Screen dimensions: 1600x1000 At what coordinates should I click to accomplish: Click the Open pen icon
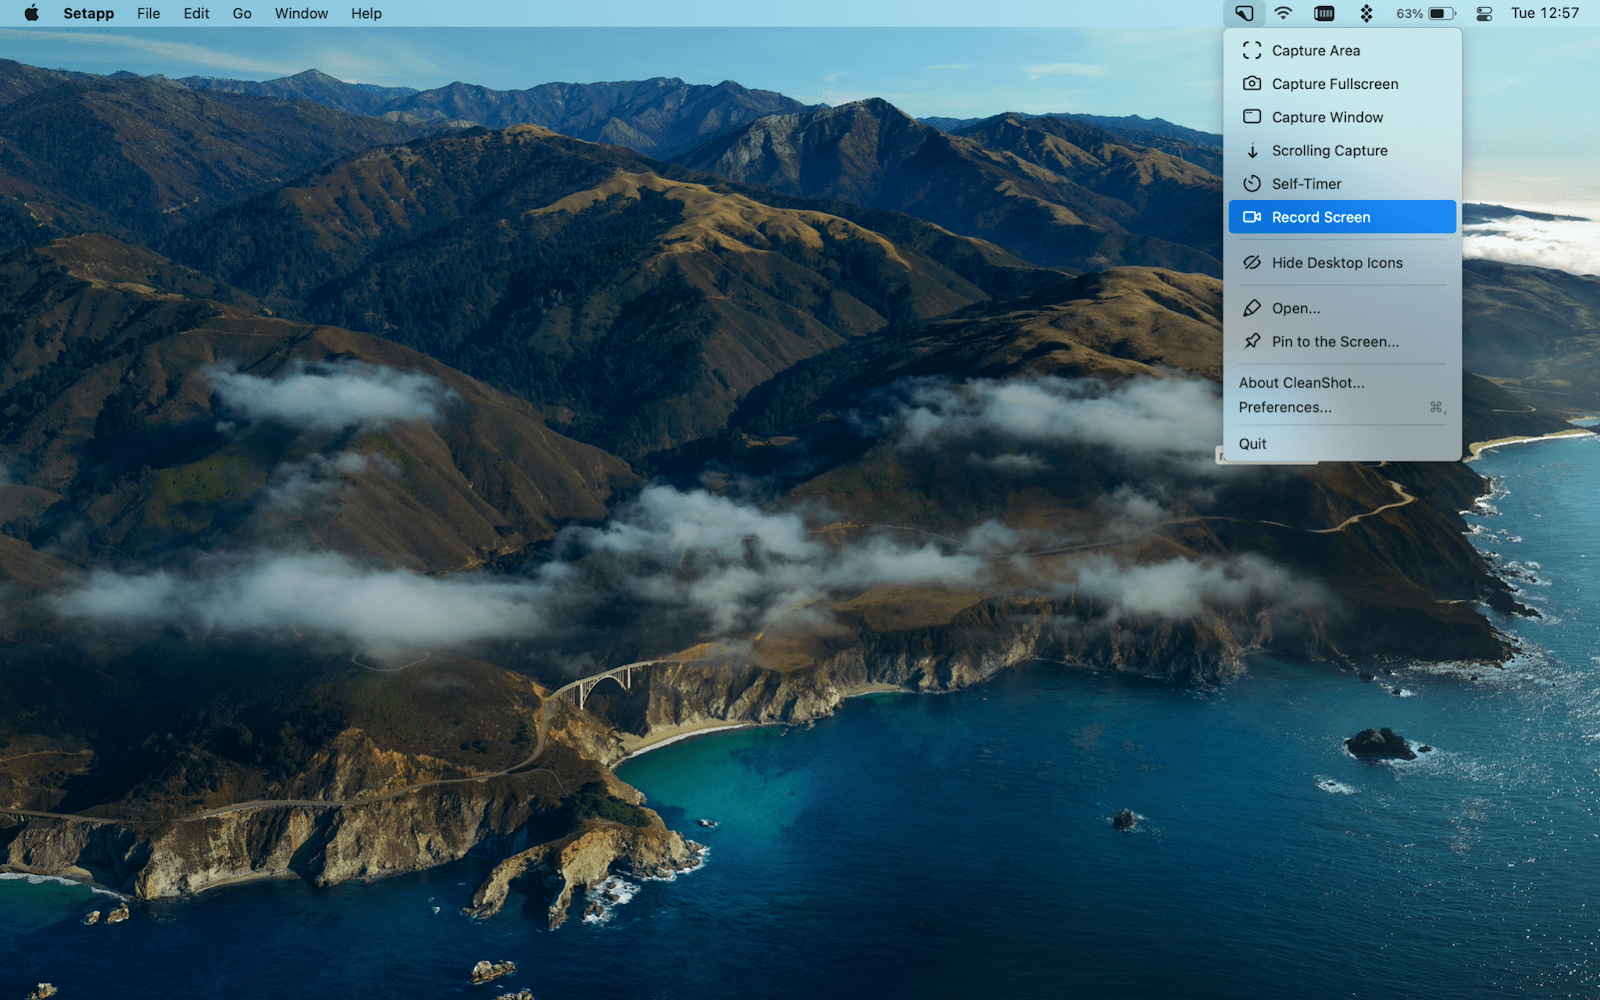pos(1252,307)
